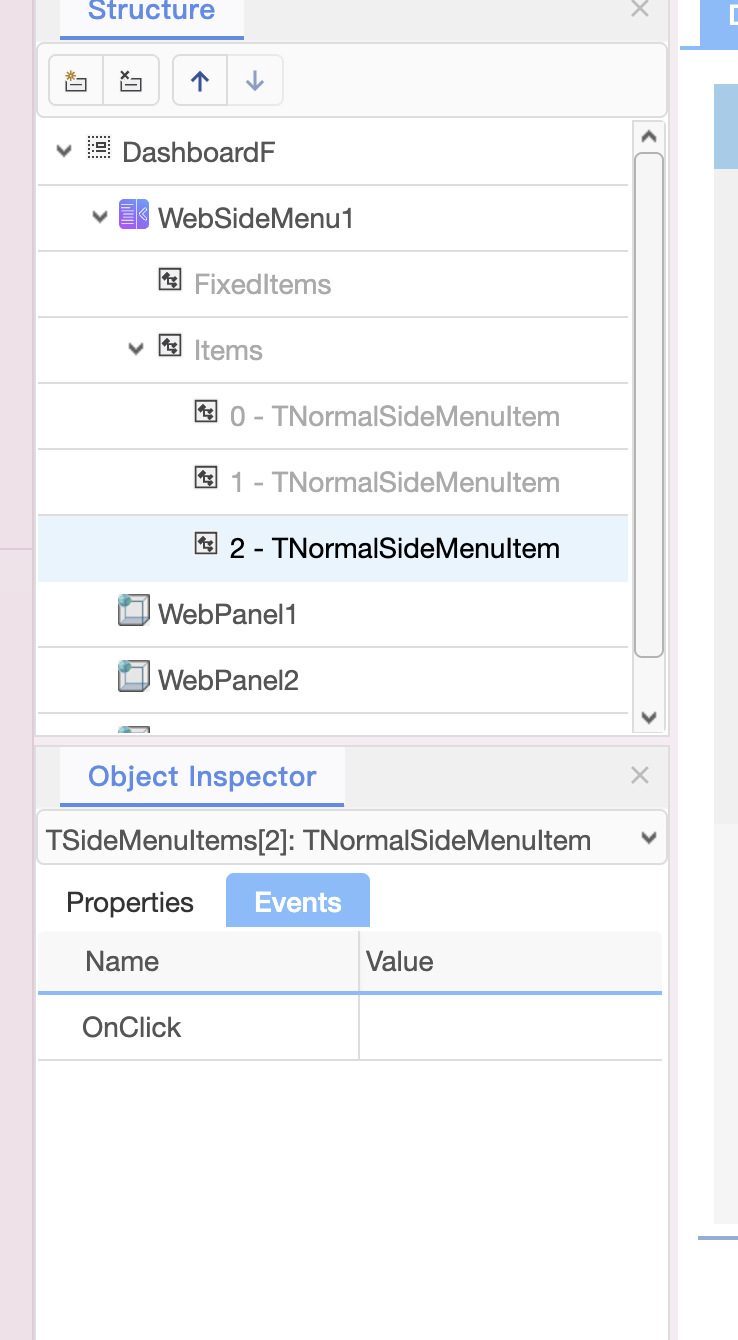The width and height of the screenshot is (738, 1340).
Task: Close the Object Inspector panel
Action: coord(640,775)
